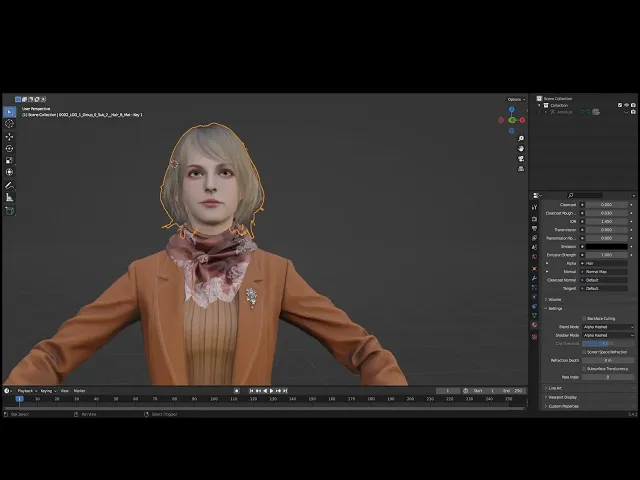The width and height of the screenshot is (640, 480).
Task: Collapse the Settings panel
Action: (546, 309)
